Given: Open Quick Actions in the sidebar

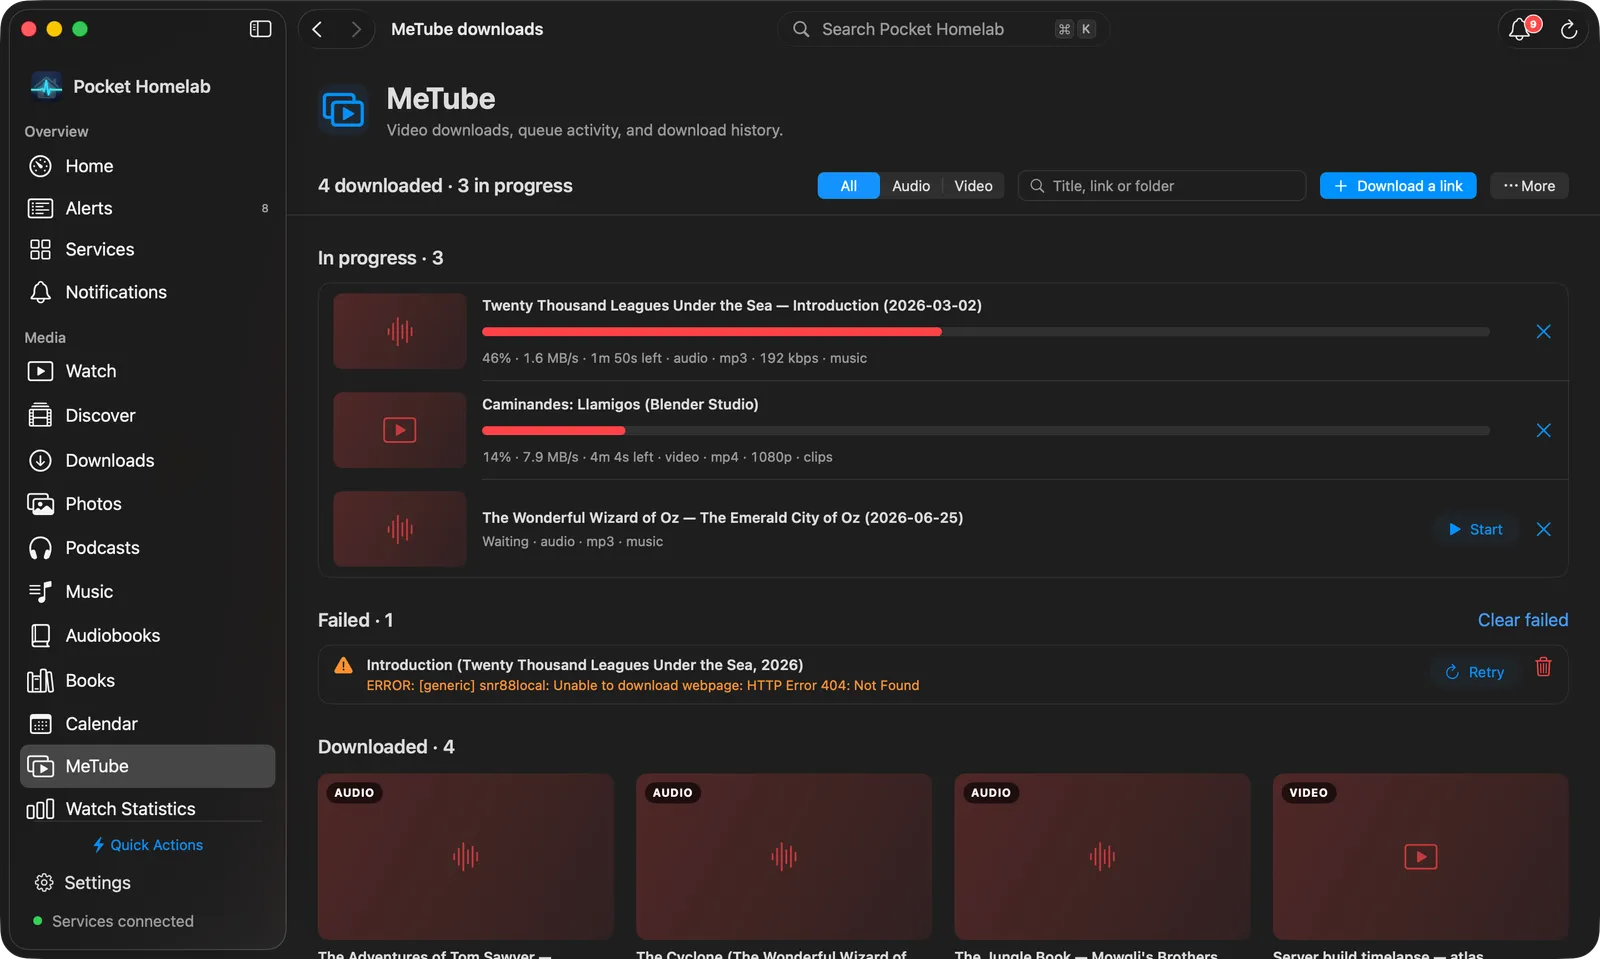Looking at the screenshot, I should [148, 845].
